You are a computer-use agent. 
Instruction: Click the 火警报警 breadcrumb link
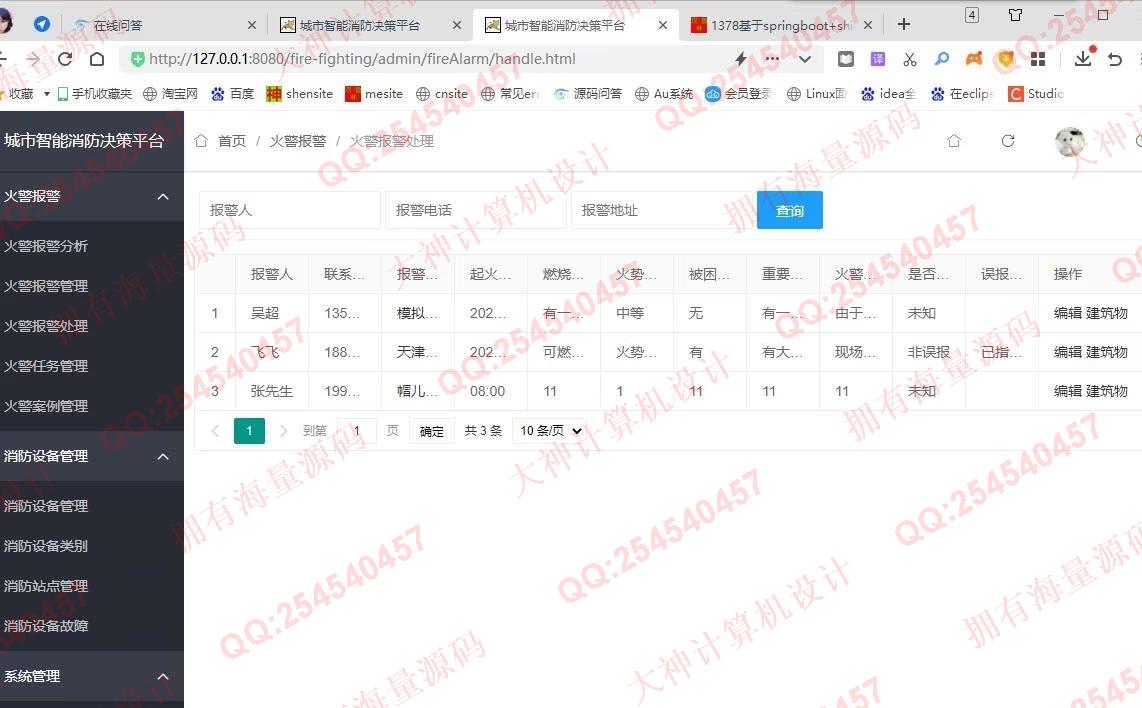tap(298, 141)
